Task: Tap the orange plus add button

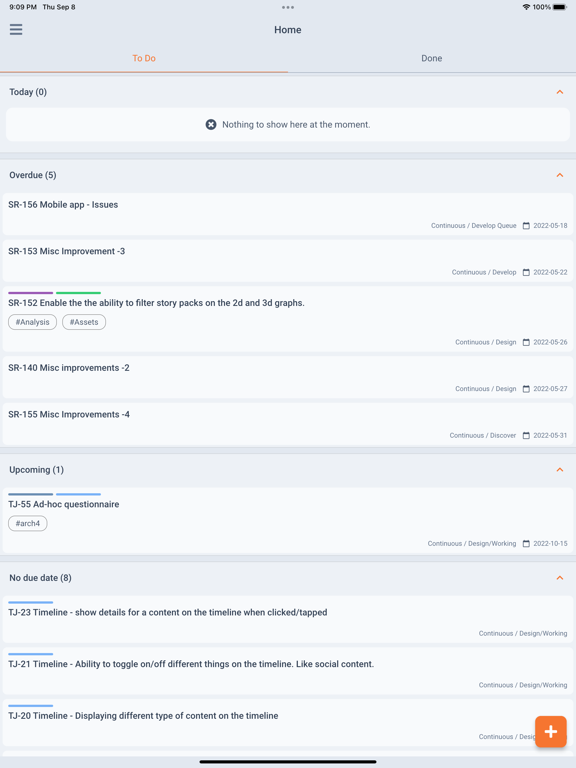Action: (x=551, y=732)
